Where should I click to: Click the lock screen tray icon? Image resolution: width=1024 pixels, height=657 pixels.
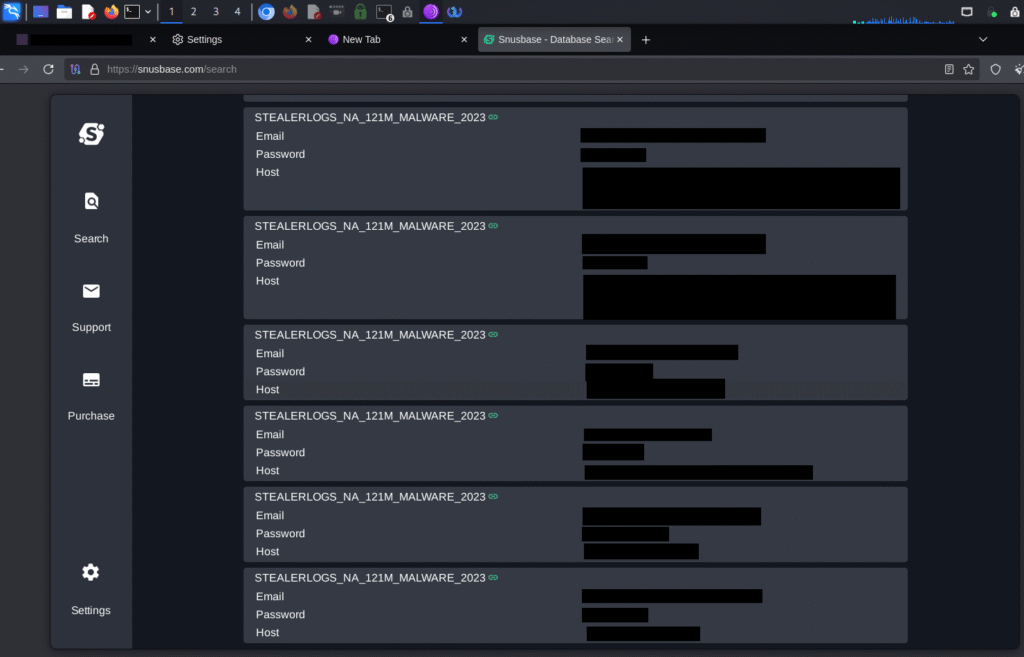(x=1016, y=12)
